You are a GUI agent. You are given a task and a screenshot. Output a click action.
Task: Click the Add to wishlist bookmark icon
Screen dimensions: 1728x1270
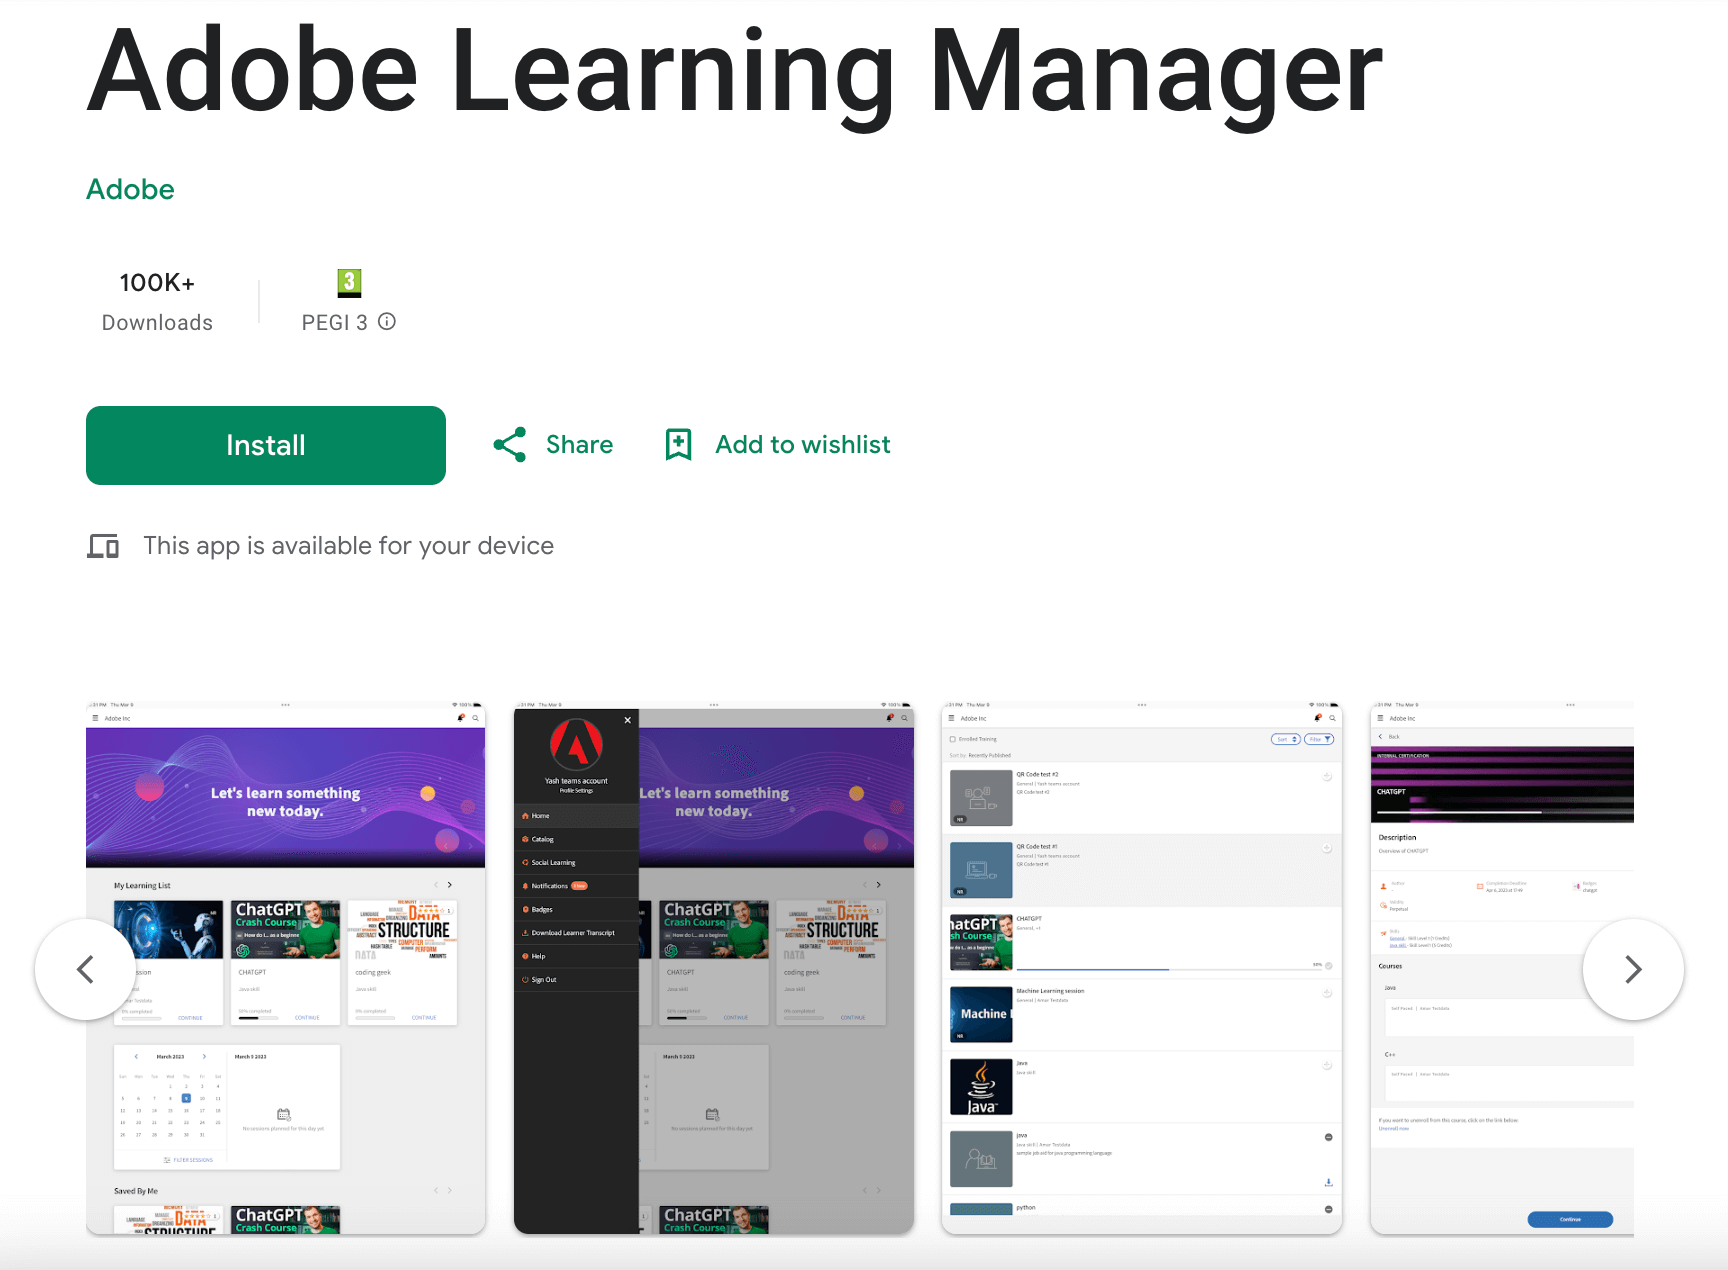click(679, 445)
